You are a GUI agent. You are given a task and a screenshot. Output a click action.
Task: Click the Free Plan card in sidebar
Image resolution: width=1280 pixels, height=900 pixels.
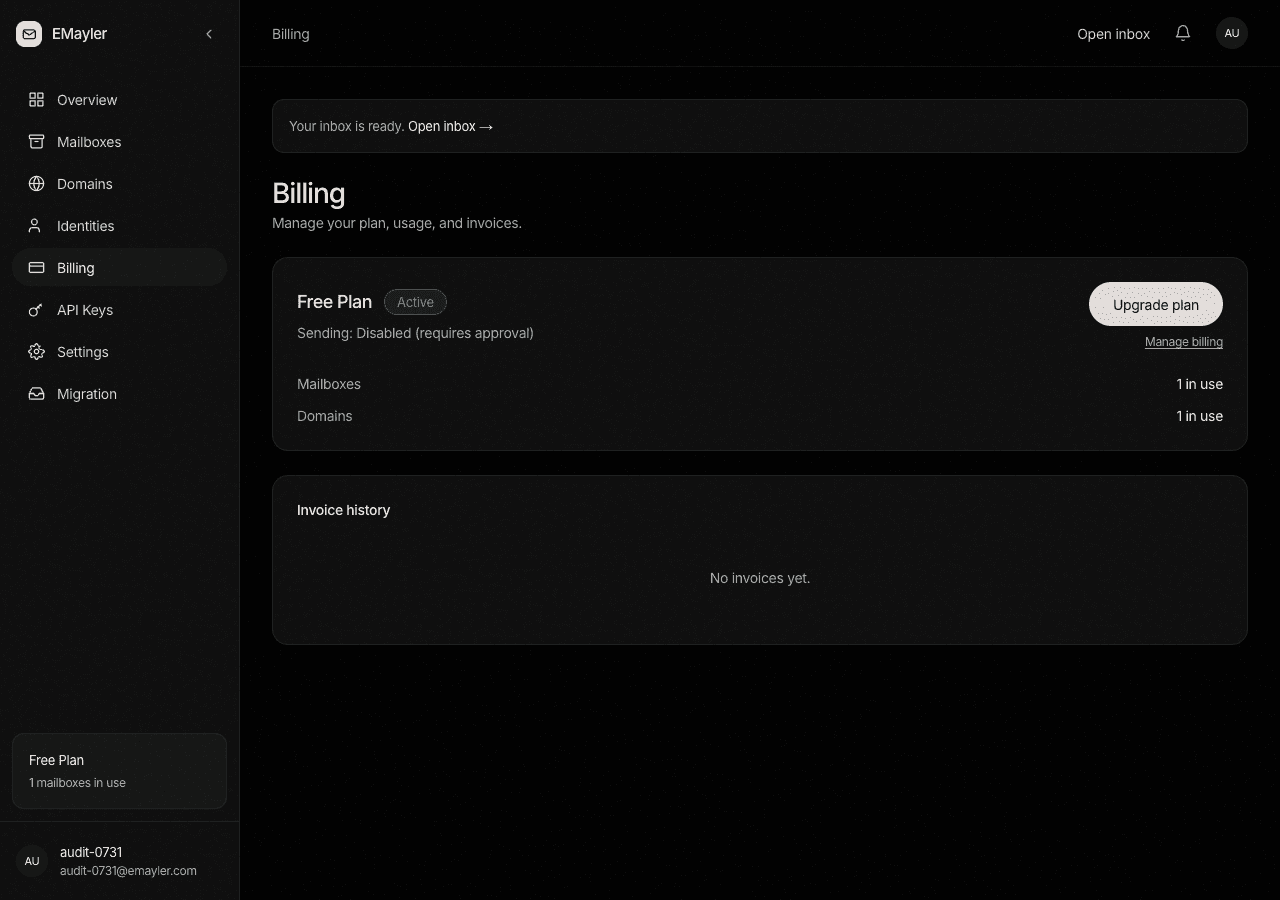click(x=119, y=771)
